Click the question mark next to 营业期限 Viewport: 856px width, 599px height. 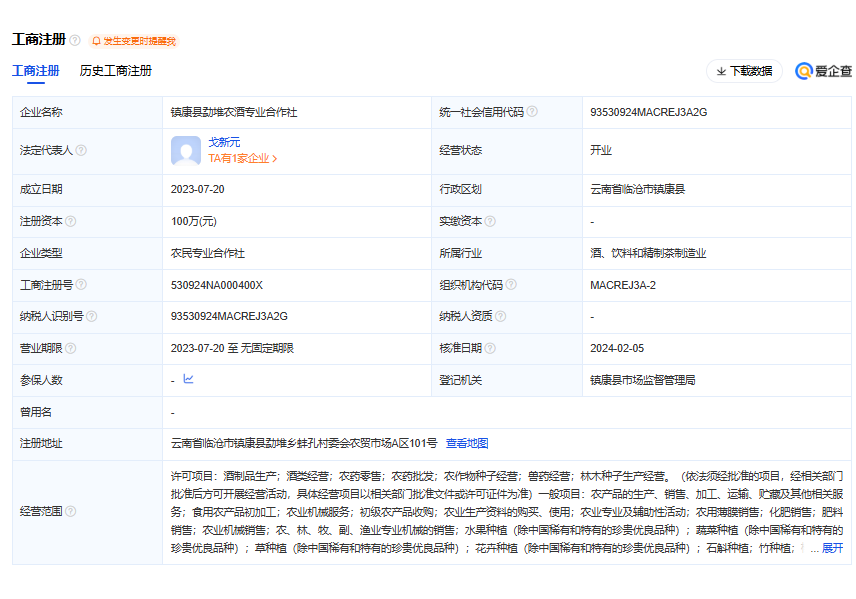tap(71, 348)
